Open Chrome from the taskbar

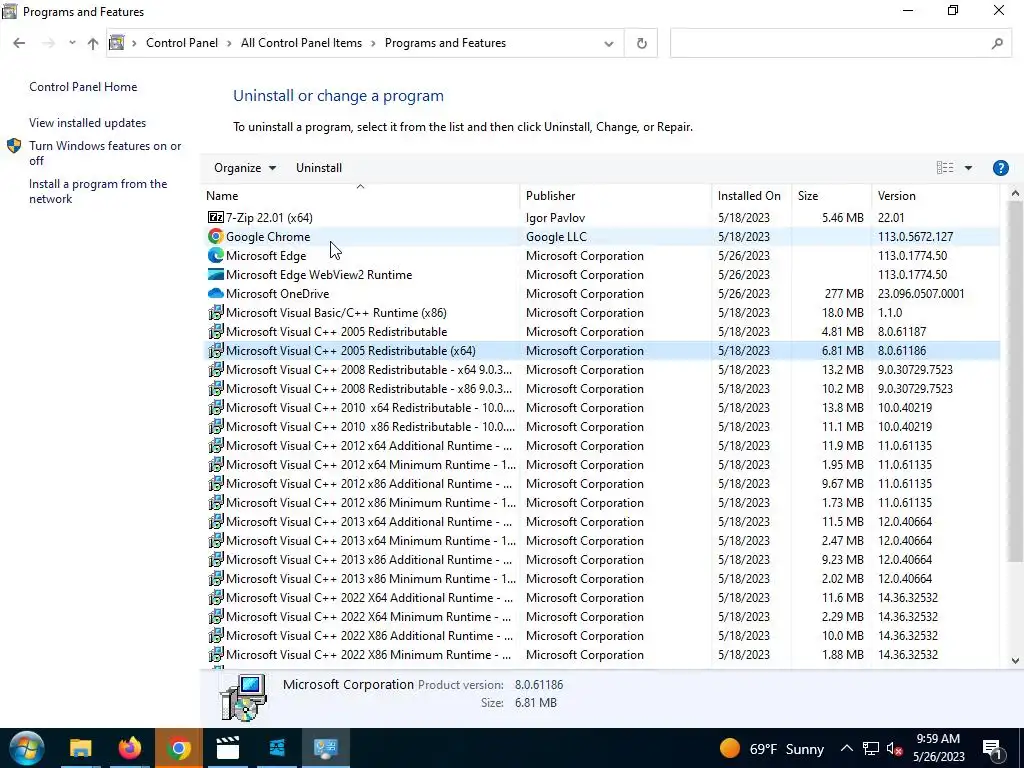tap(178, 748)
